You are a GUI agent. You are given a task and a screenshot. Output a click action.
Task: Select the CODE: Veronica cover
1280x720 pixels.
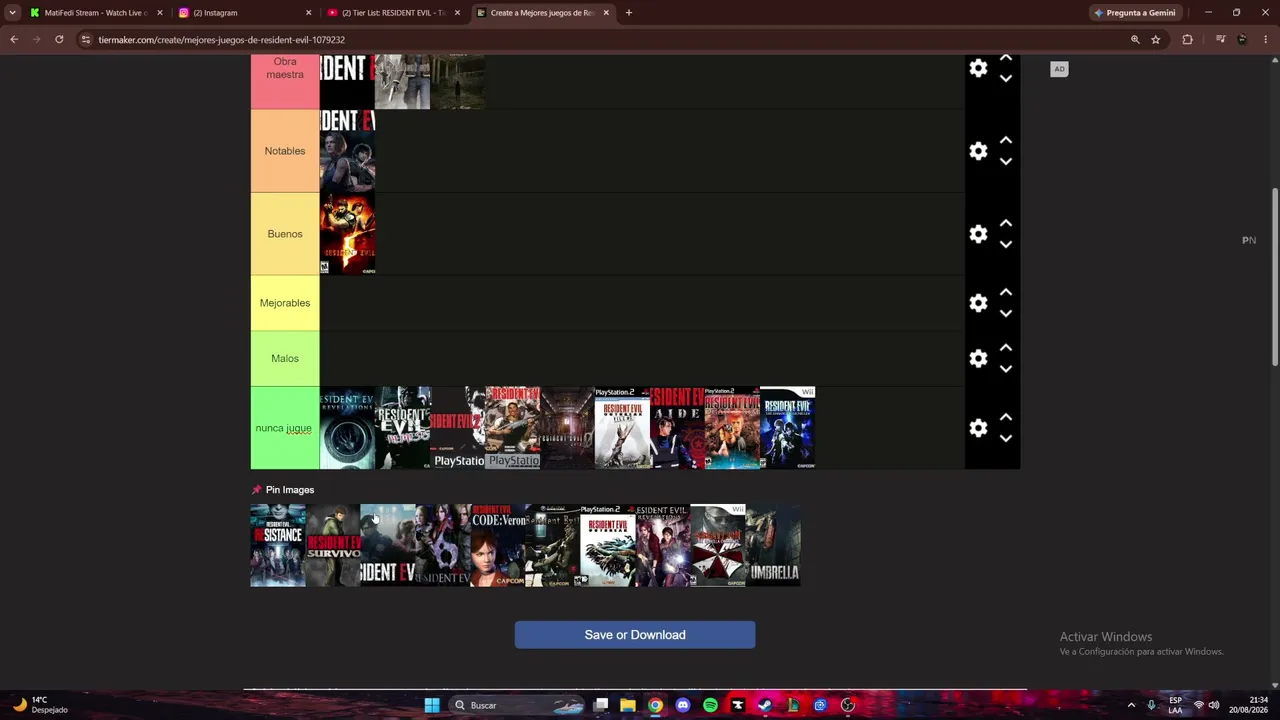pos(498,545)
